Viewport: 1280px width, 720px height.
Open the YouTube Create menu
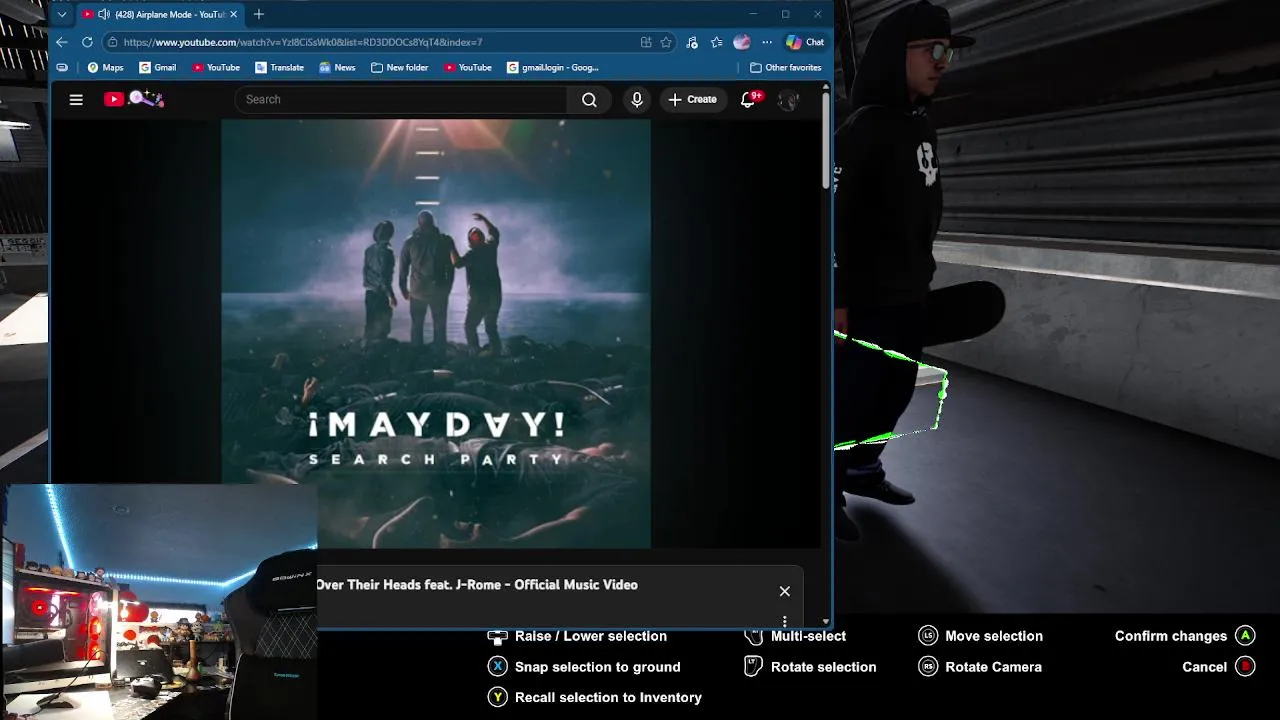[x=692, y=99]
